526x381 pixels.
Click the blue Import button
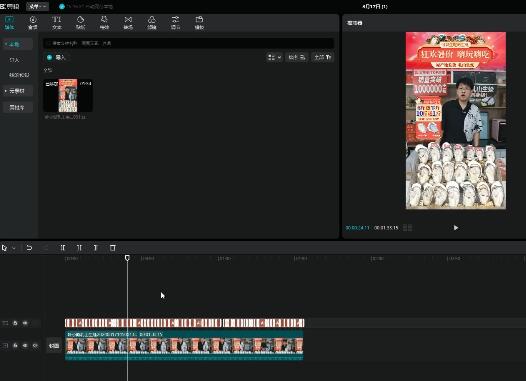(56, 57)
